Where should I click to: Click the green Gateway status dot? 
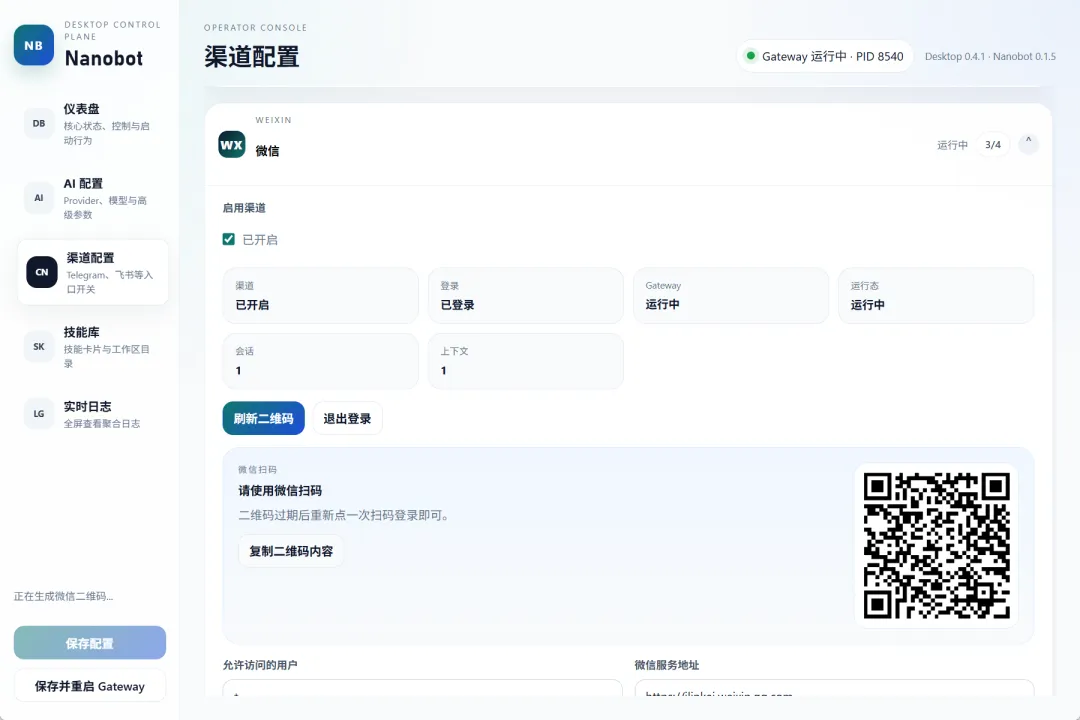(751, 56)
